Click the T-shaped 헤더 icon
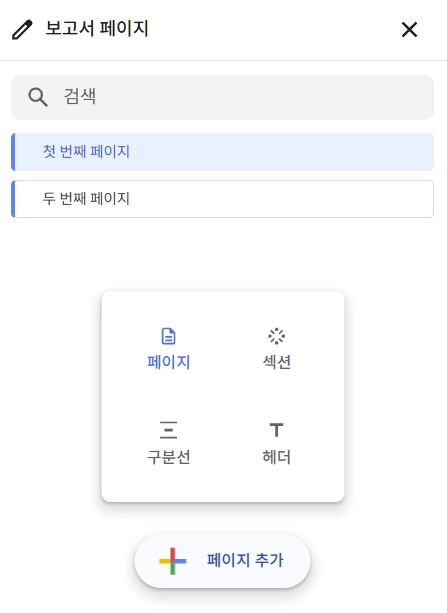The width and height of the screenshot is (447, 613). tap(276, 430)
